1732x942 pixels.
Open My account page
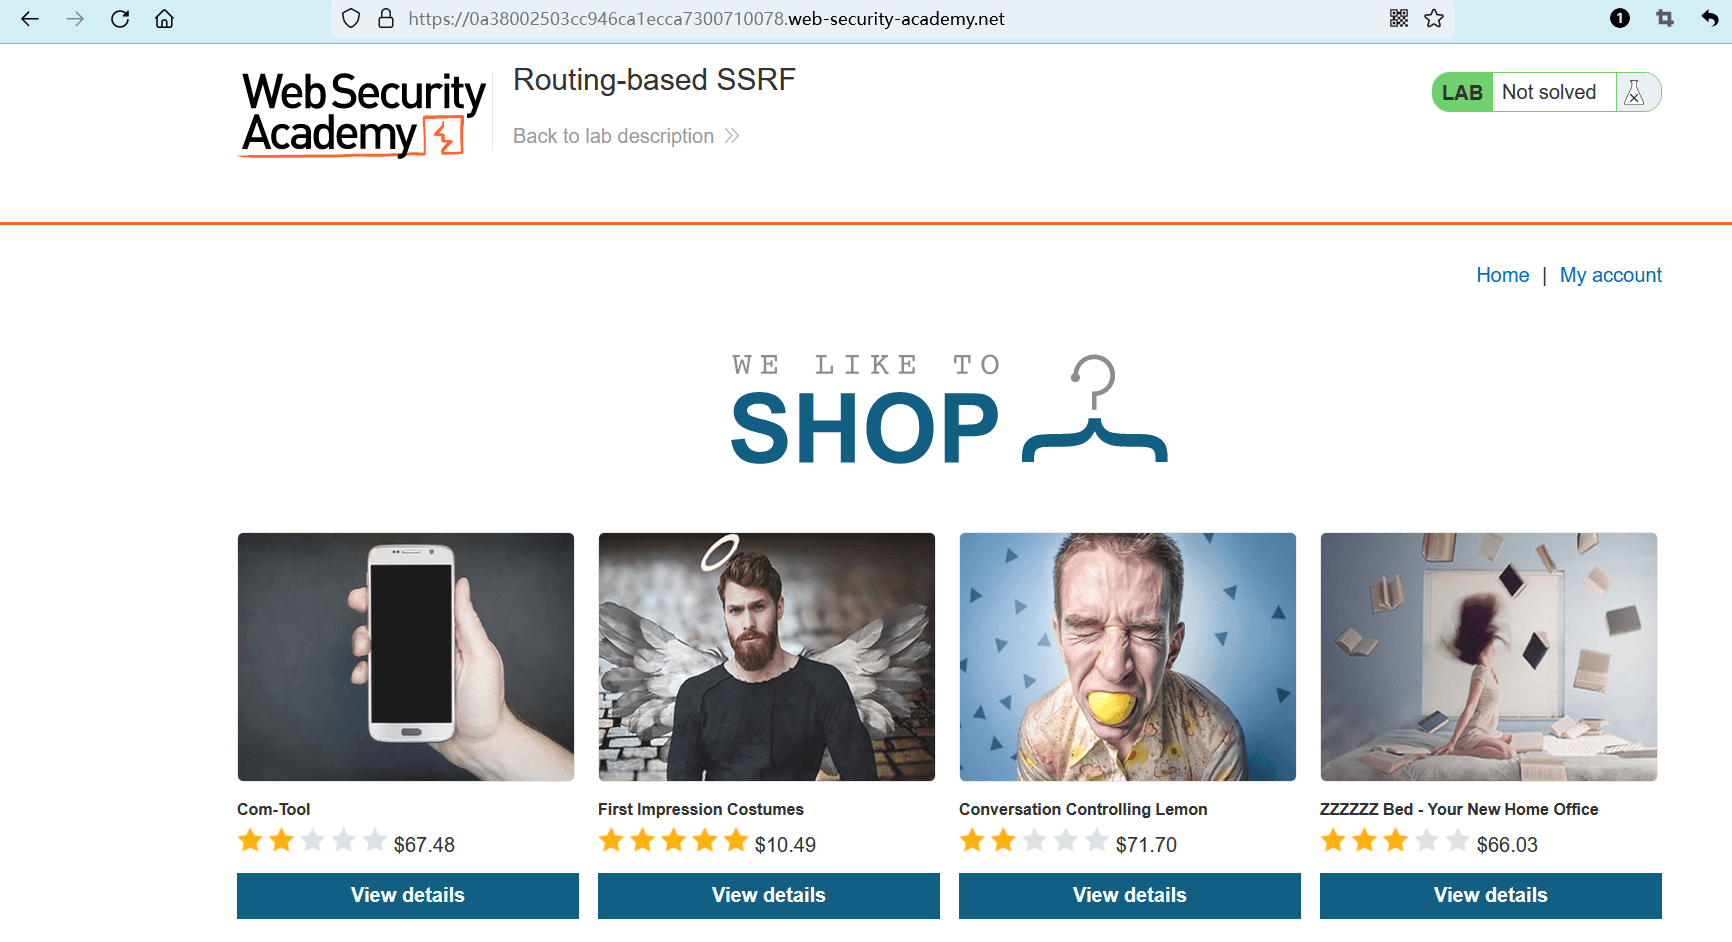point(1610,275)
